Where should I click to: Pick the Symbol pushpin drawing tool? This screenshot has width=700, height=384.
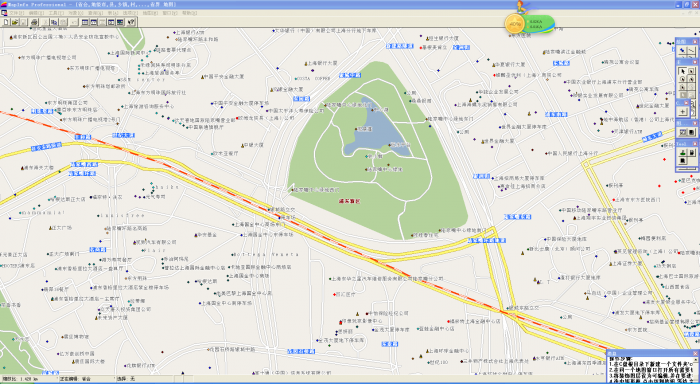682,50
